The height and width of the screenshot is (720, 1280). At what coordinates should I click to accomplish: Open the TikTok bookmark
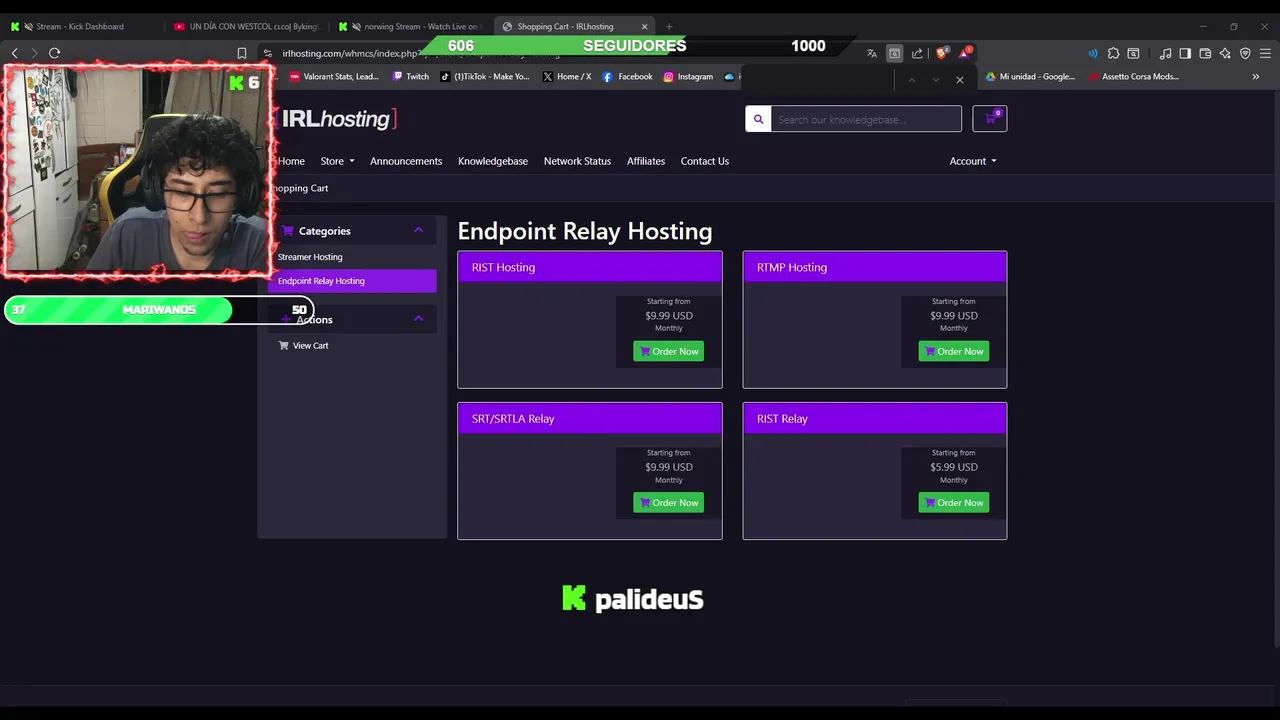(x=485, y=76)
